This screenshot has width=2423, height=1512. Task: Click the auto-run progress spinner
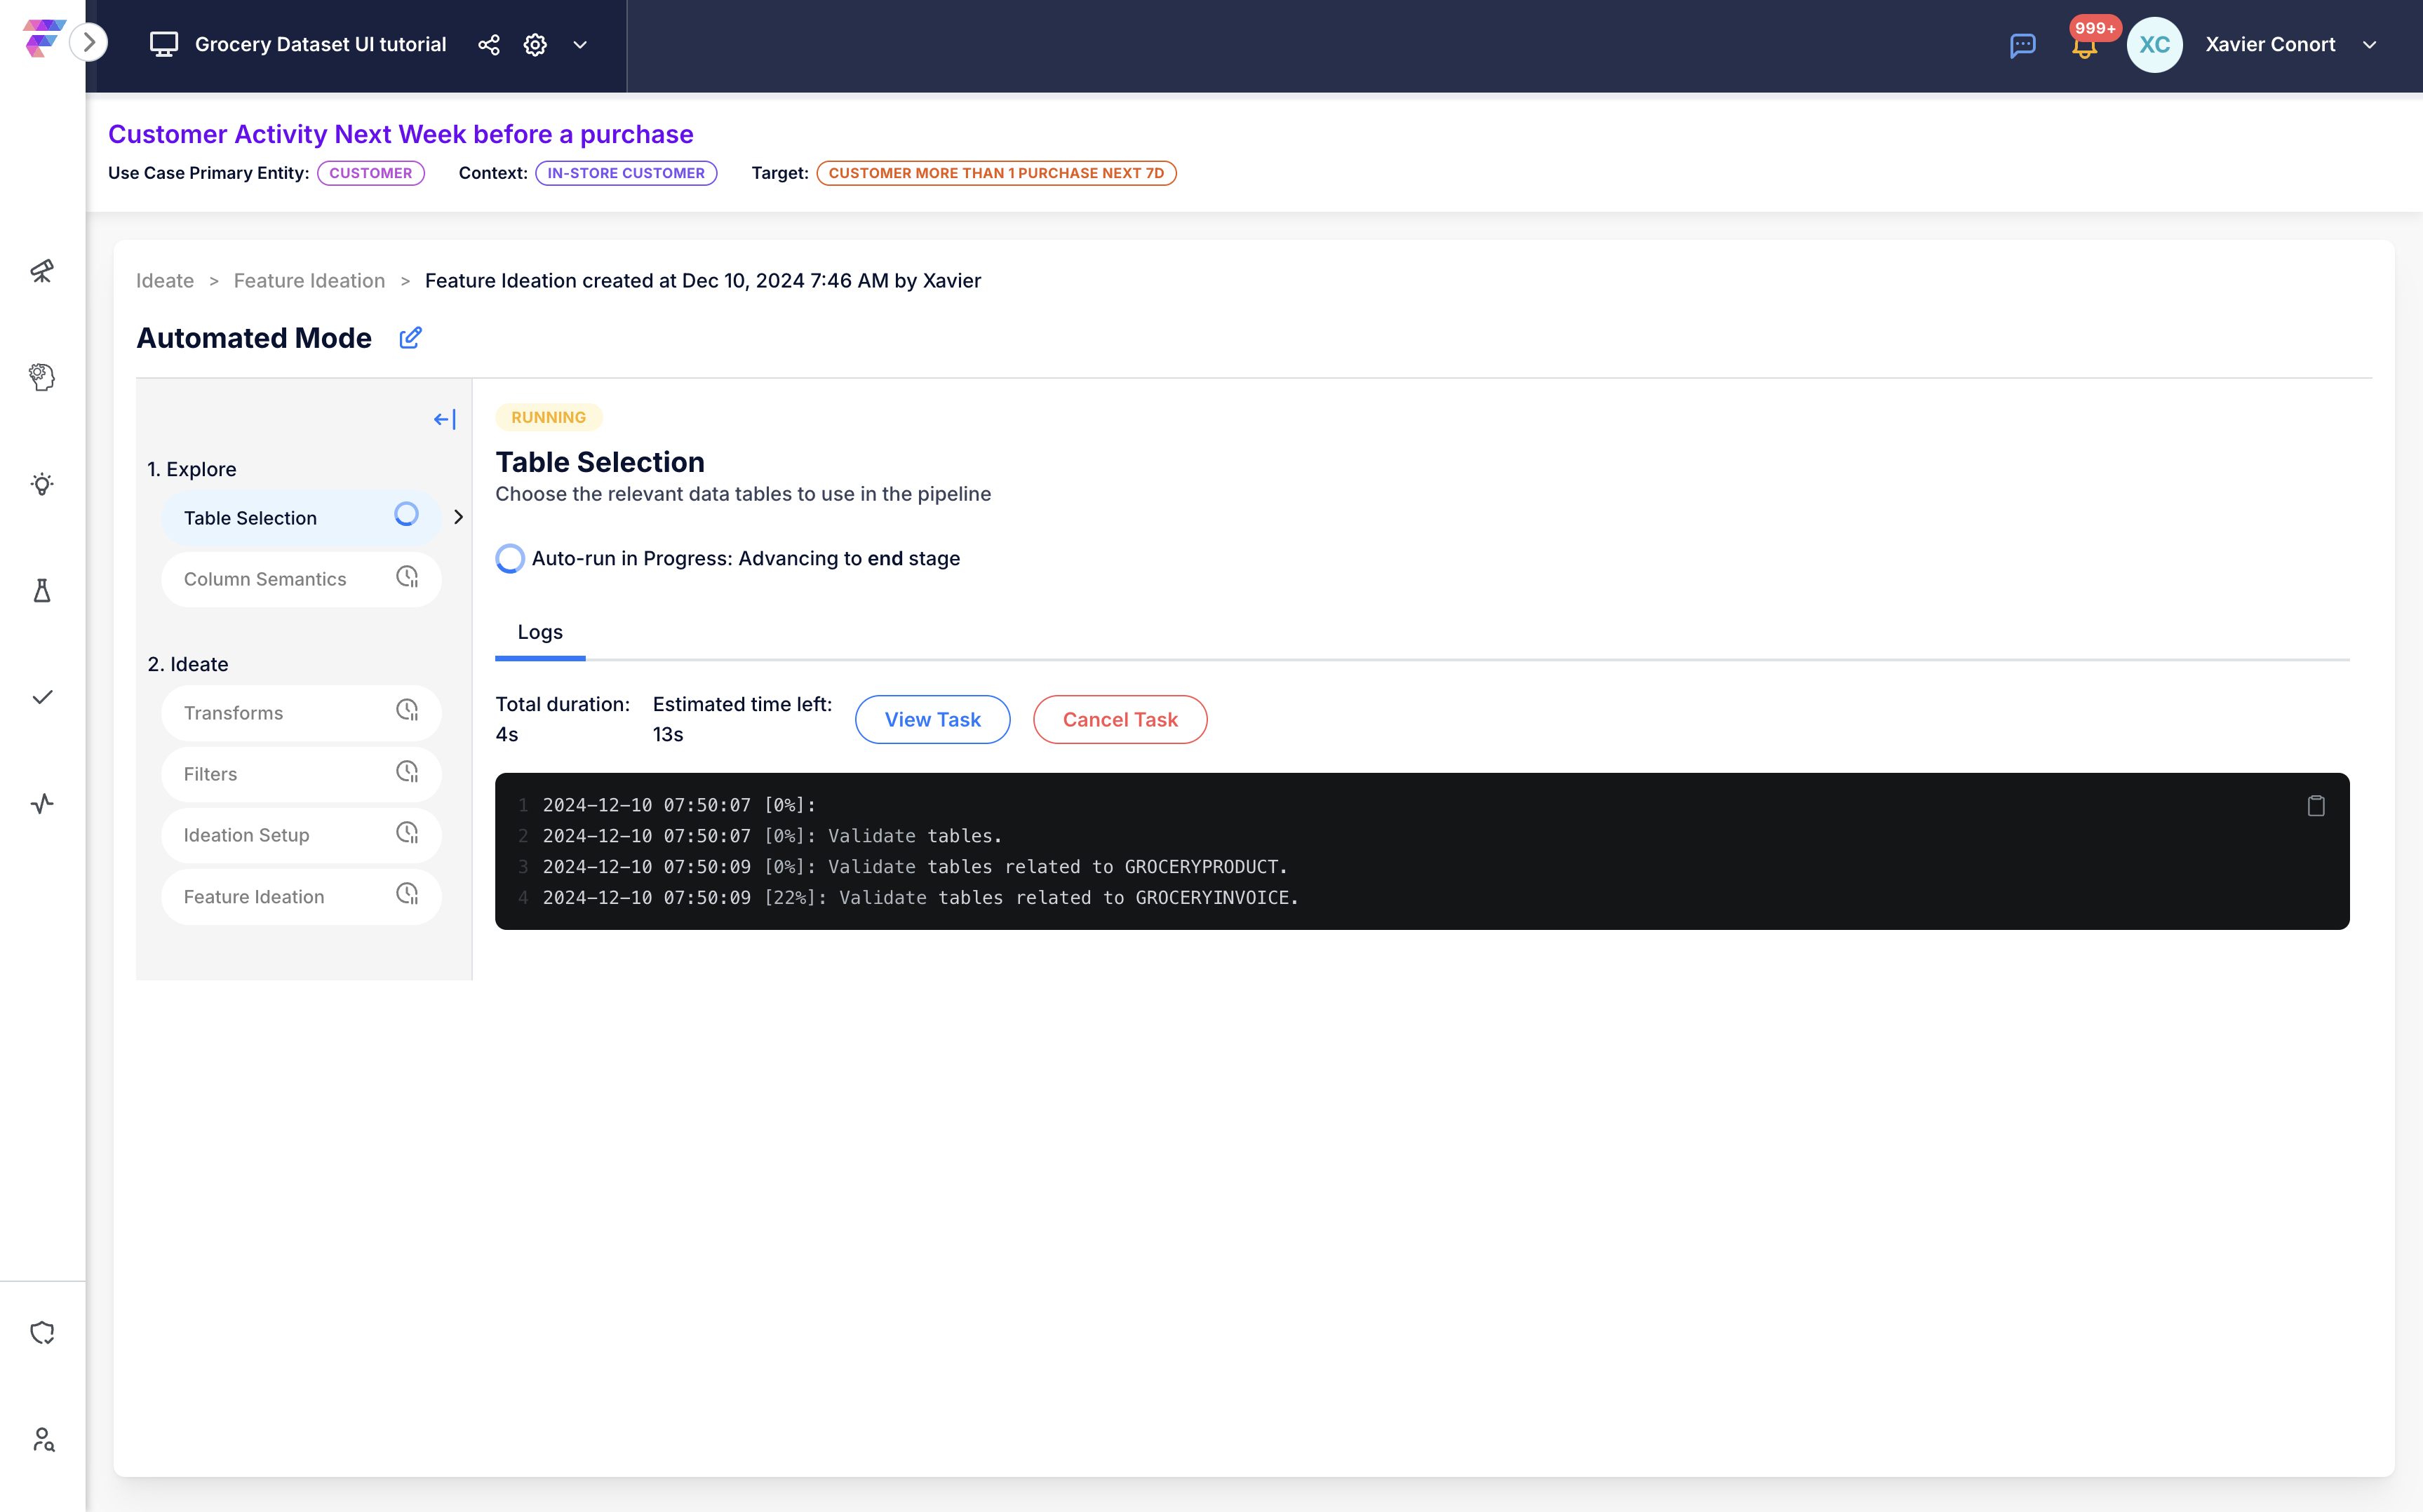point(510,558)
